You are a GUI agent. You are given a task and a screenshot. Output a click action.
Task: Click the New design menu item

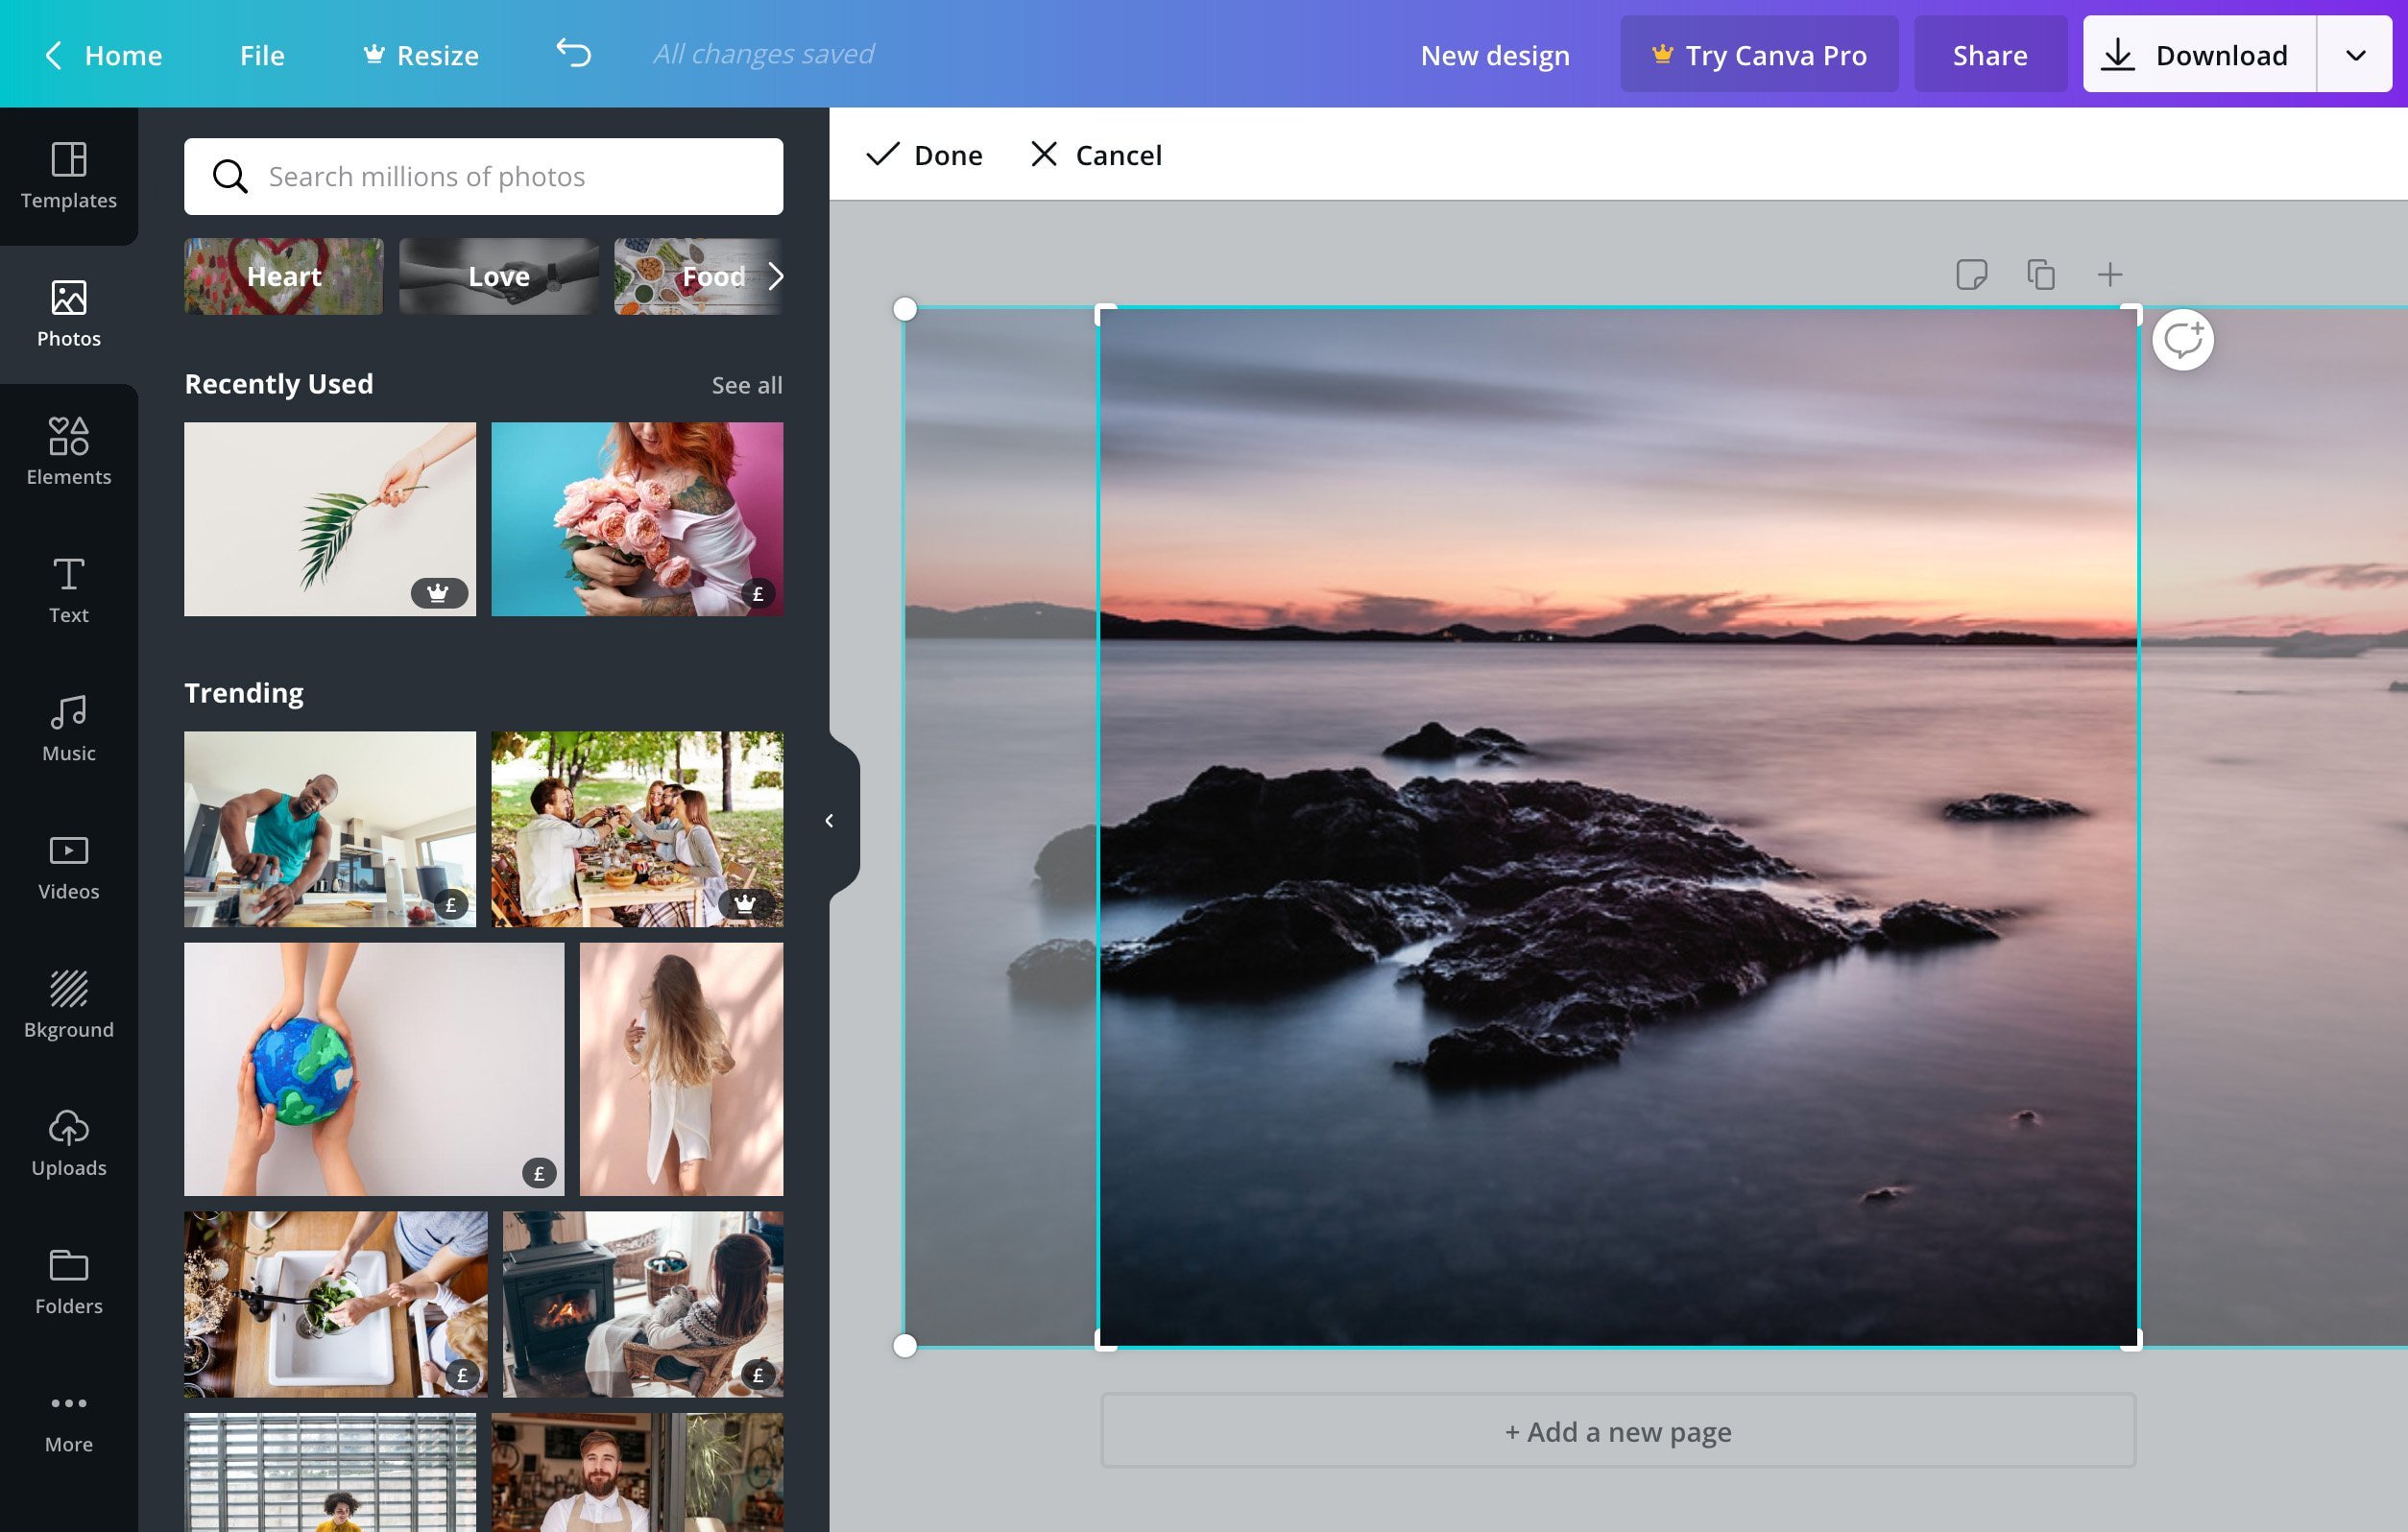(1495, 53)
